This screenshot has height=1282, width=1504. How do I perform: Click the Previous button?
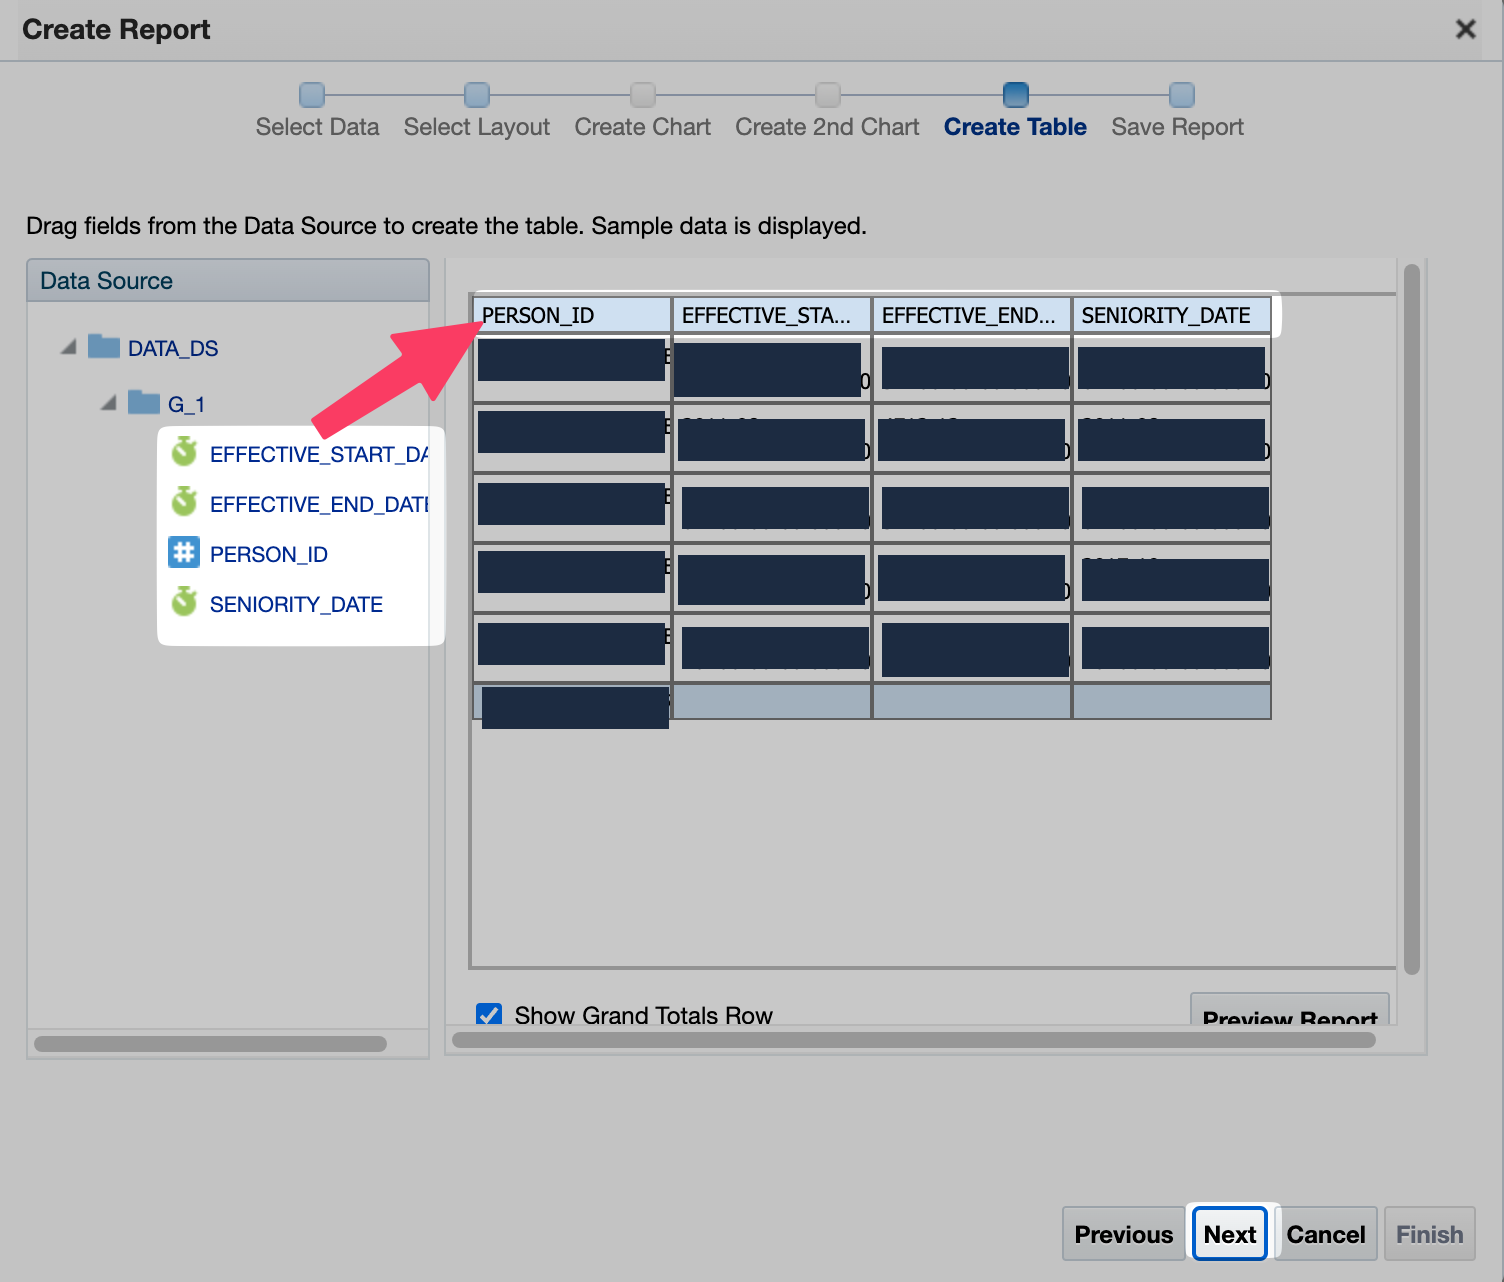tap(1123, 1234)
